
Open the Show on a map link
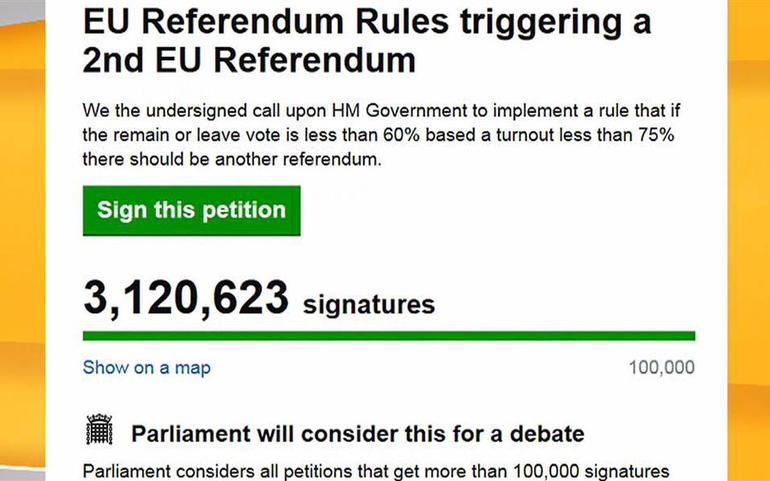(x=146, y=367)
